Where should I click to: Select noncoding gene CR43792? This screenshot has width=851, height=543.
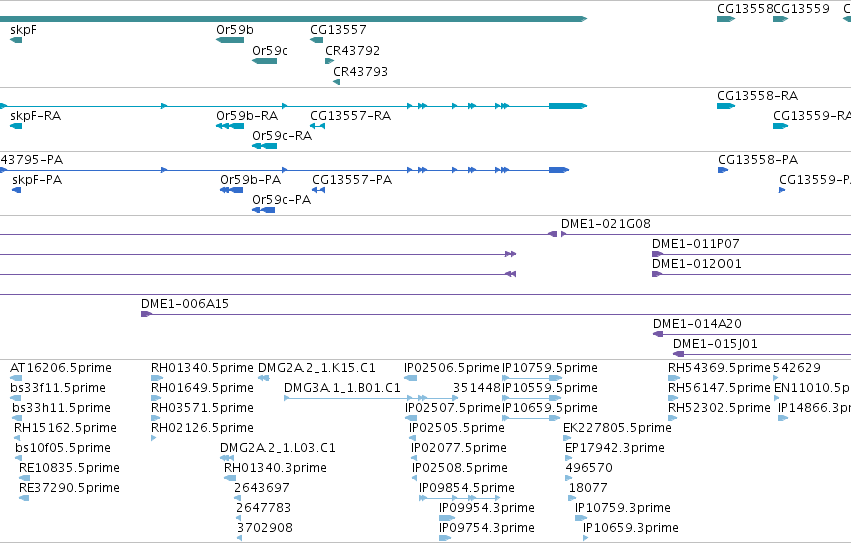point(329,61)
